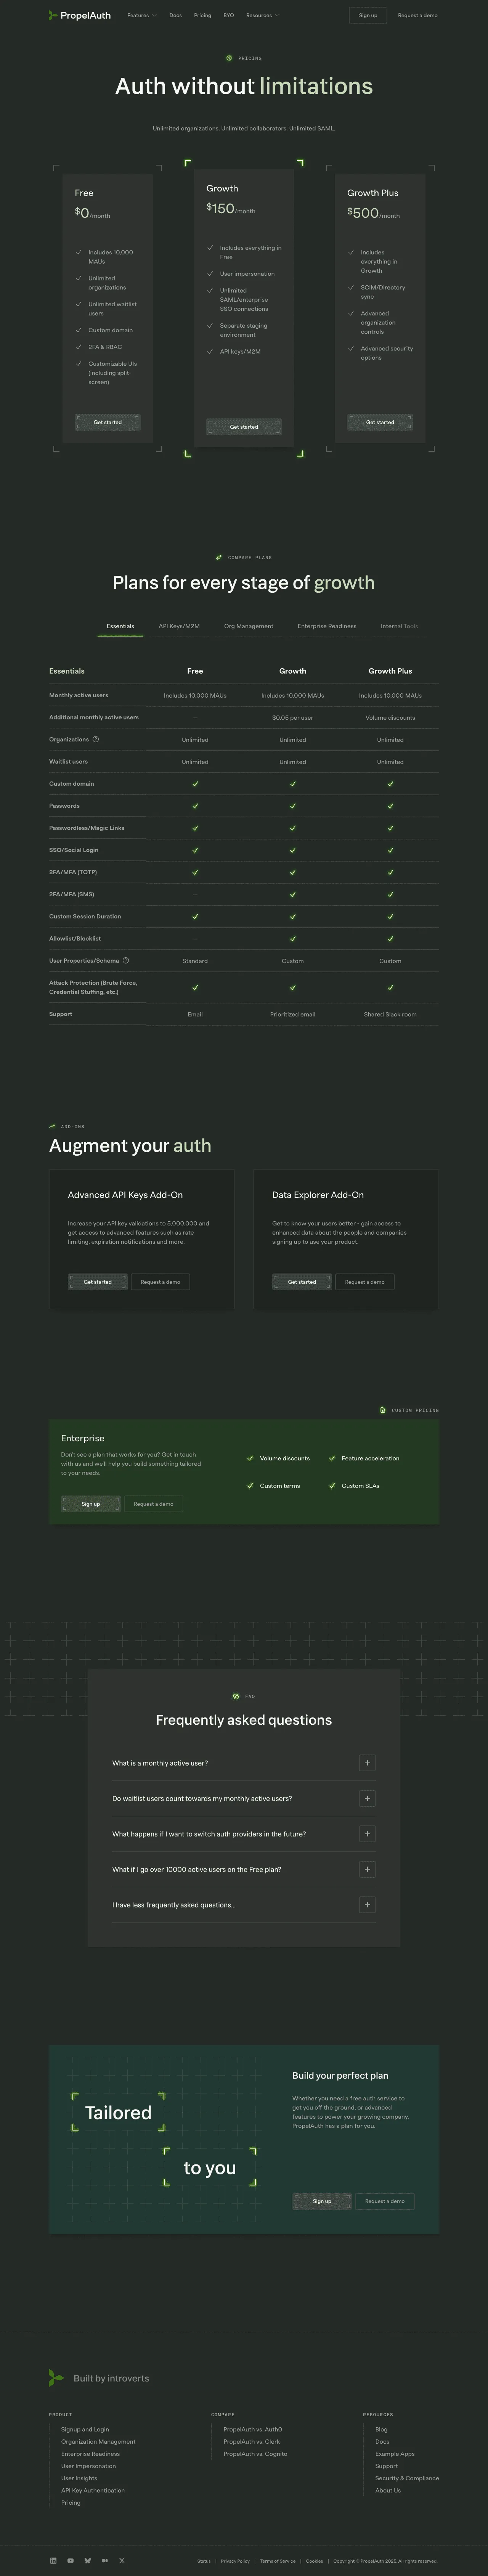This screenshot has height=2576, width=488.
Task: Request a demo in the Enterprise section
Action: 153,1504
